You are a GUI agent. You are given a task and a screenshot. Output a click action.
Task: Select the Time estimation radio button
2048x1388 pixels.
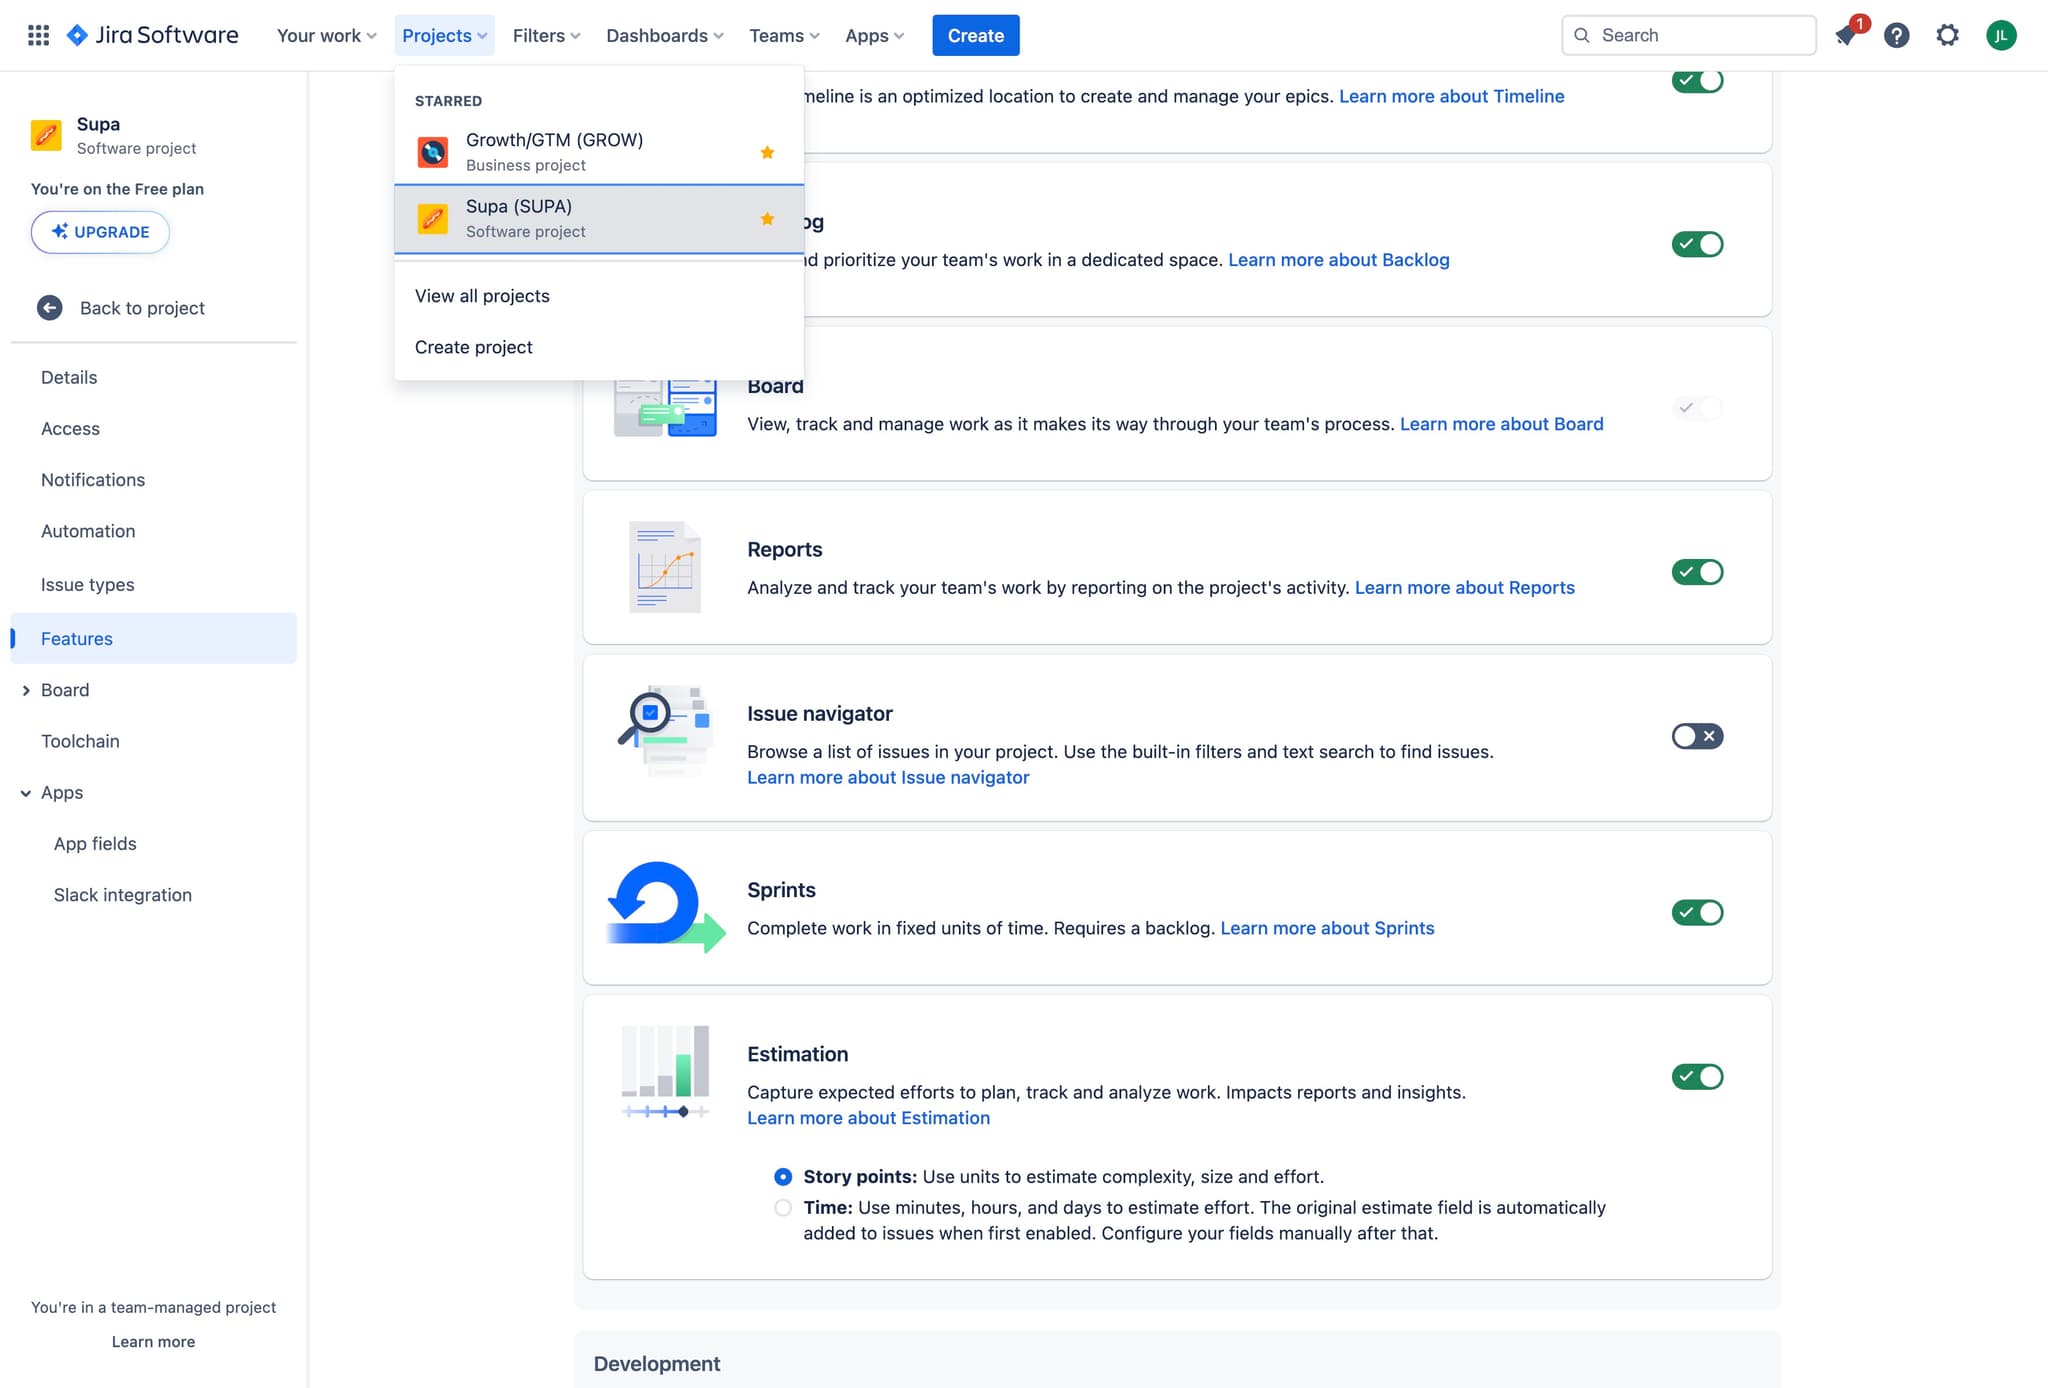[x=783, y=1208]
